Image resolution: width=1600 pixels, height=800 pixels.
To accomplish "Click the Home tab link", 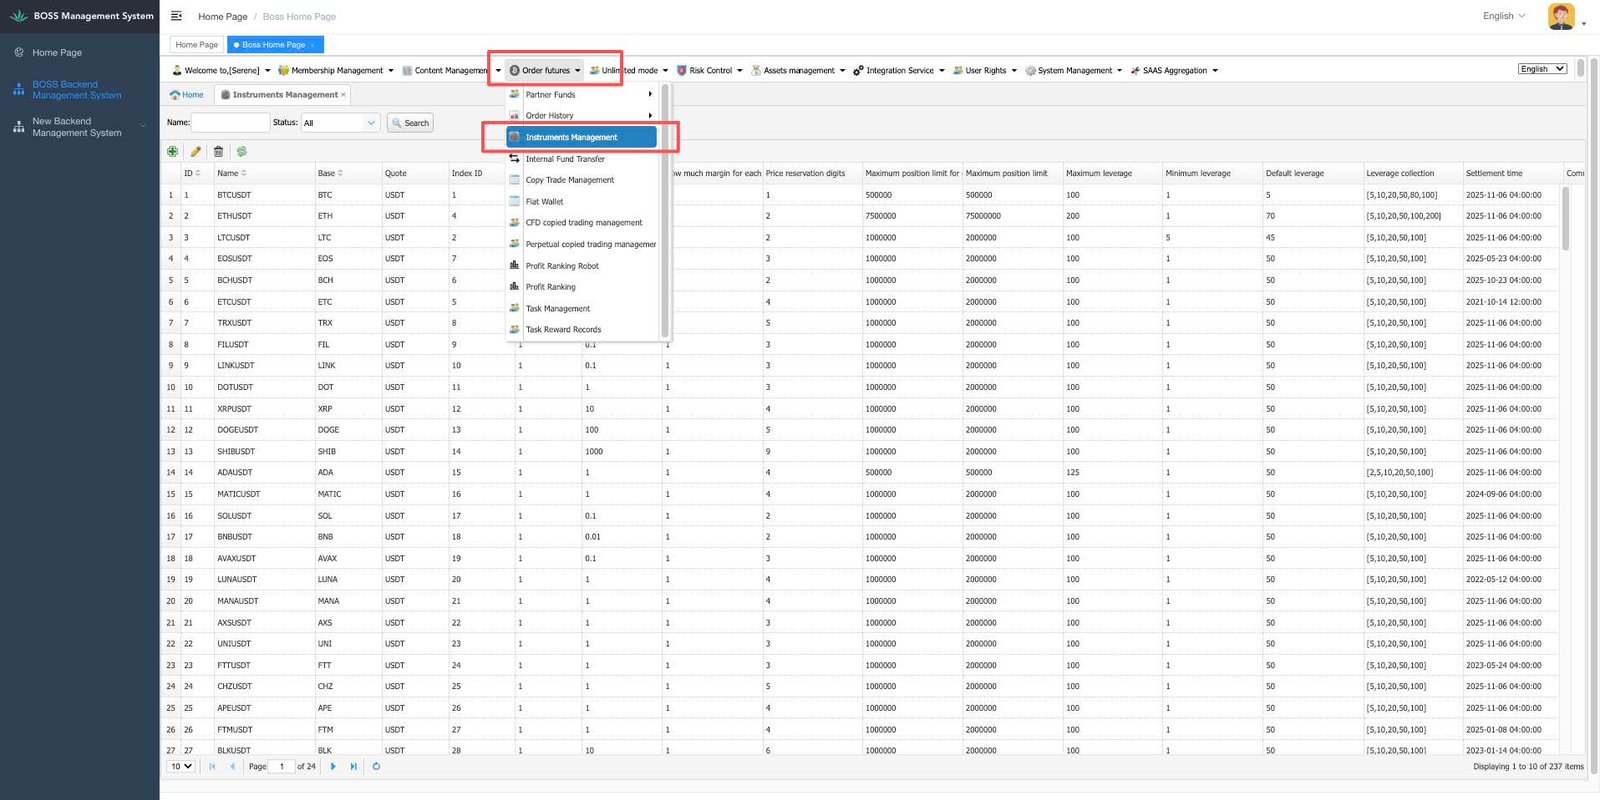I will (x=187, y=95).
